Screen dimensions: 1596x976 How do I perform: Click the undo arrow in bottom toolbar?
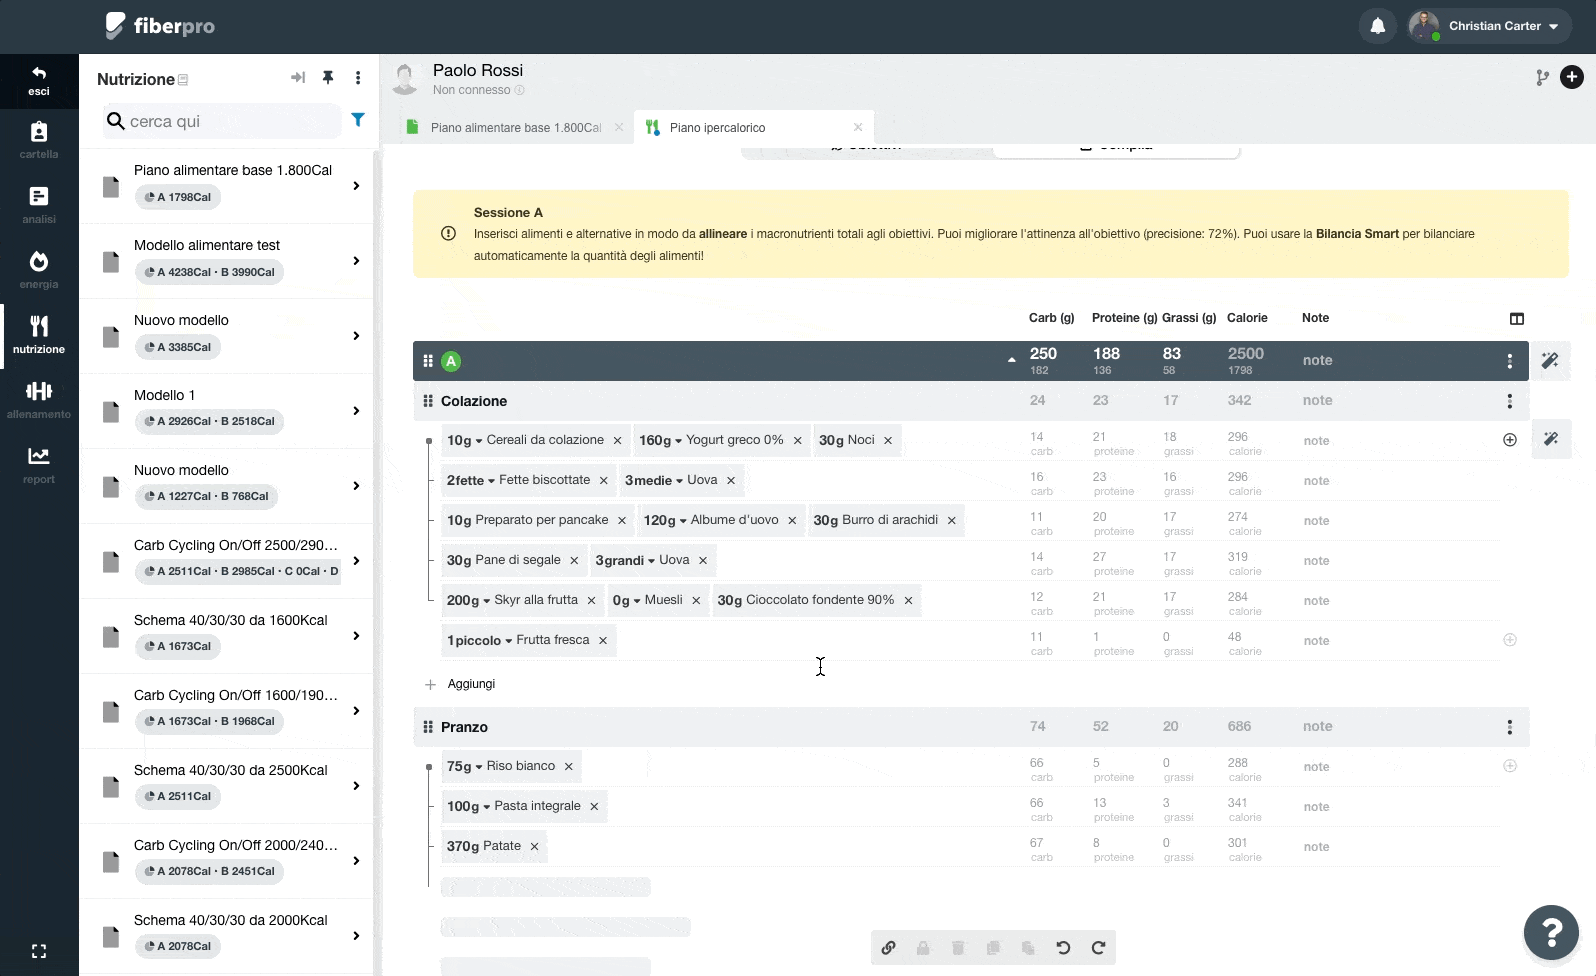1063,948
